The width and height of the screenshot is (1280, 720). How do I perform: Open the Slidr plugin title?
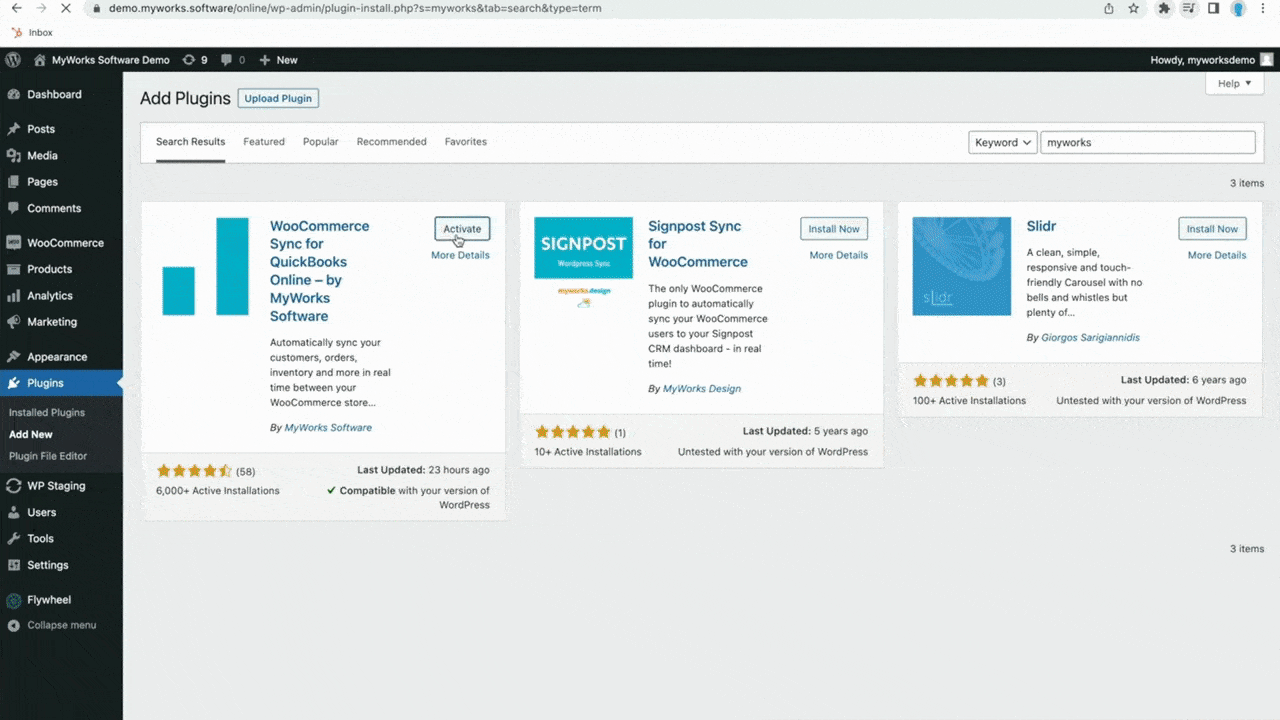pos(1041,226)
